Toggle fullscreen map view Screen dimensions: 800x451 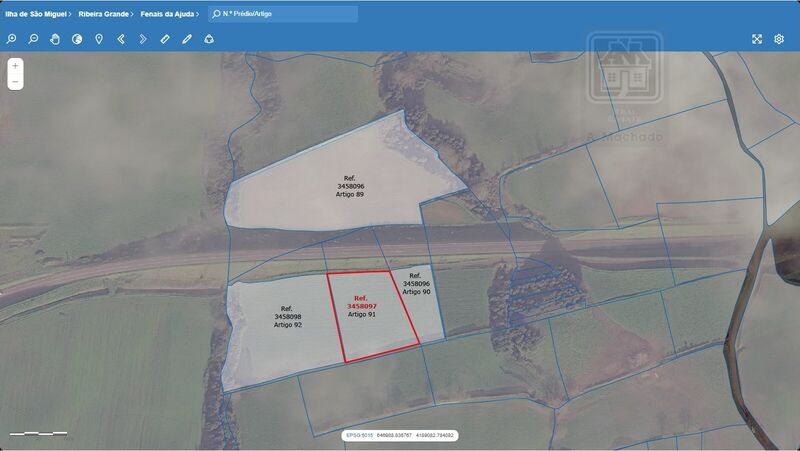point(757,39)
